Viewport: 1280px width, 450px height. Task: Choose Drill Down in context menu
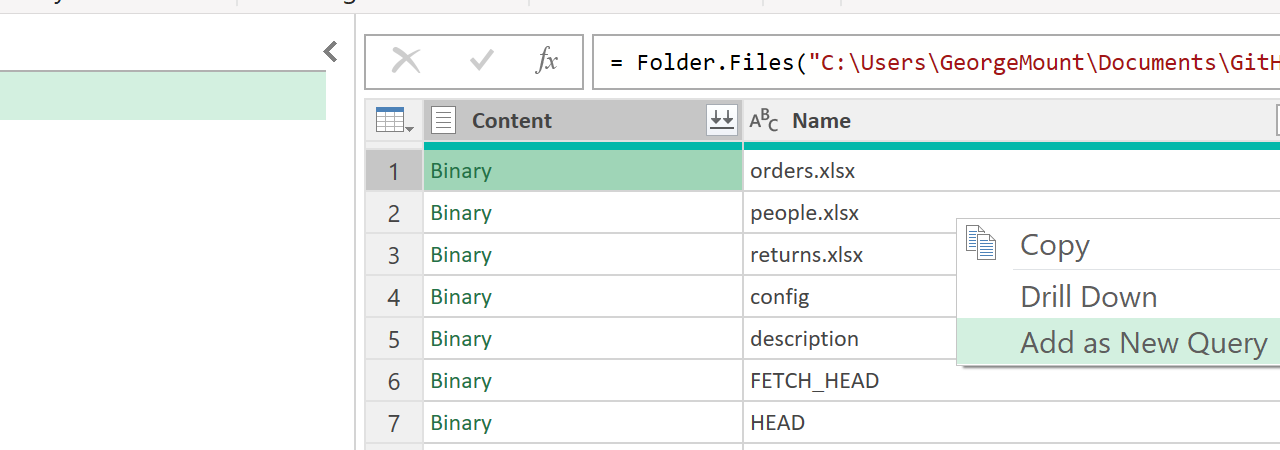pos(1088,297)
